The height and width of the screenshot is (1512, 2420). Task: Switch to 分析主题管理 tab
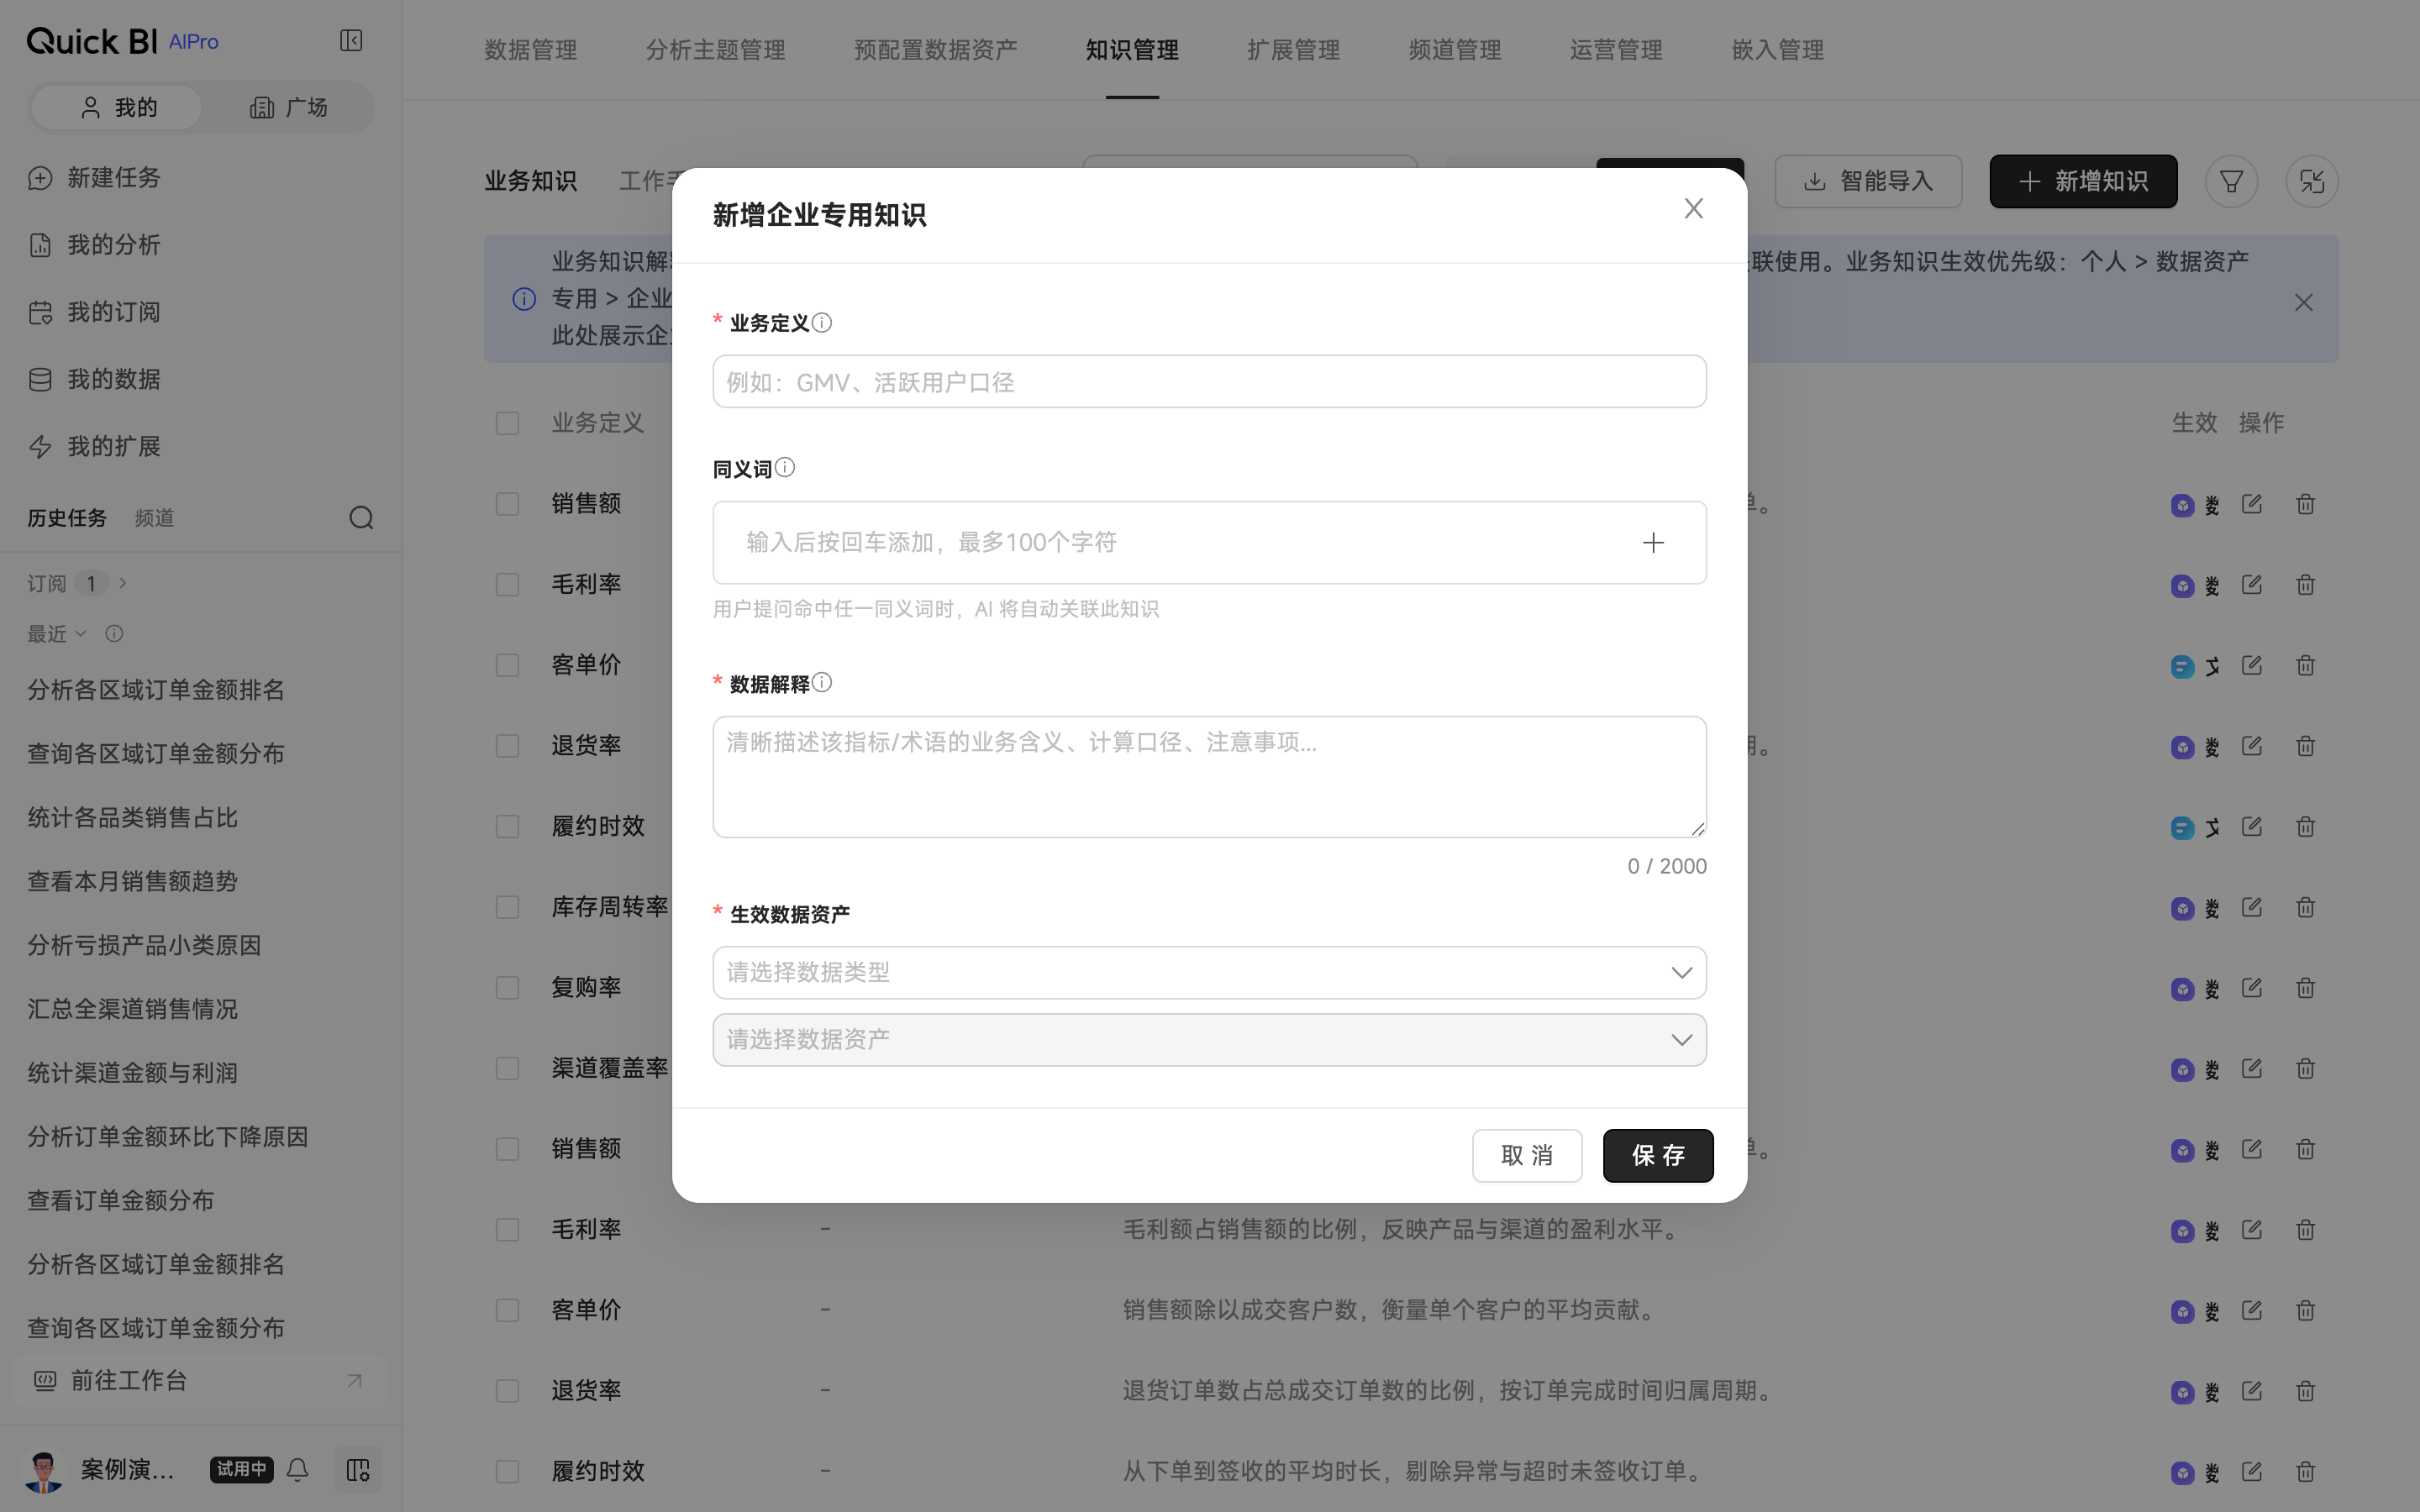[715, 50]
